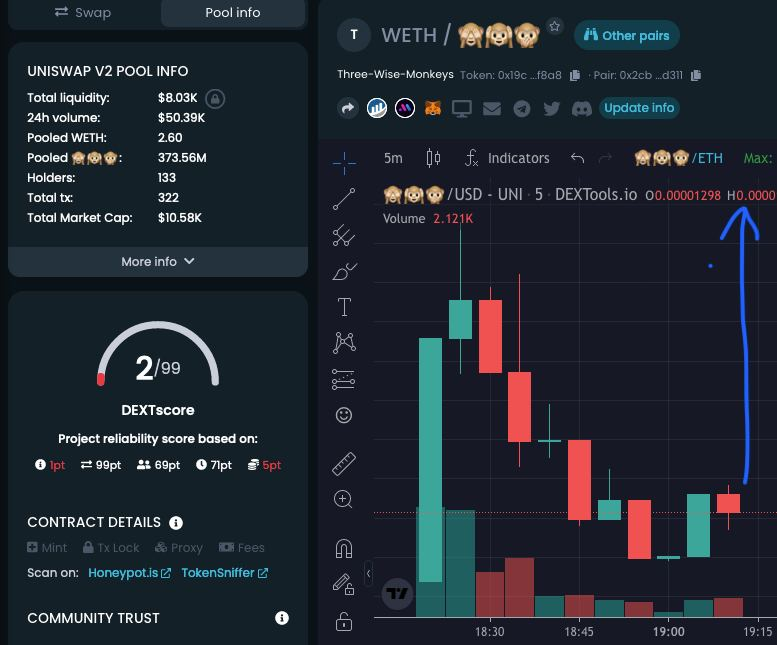Open Other pairs button
This screenshot has height=645, width=777.
point(626,35)
